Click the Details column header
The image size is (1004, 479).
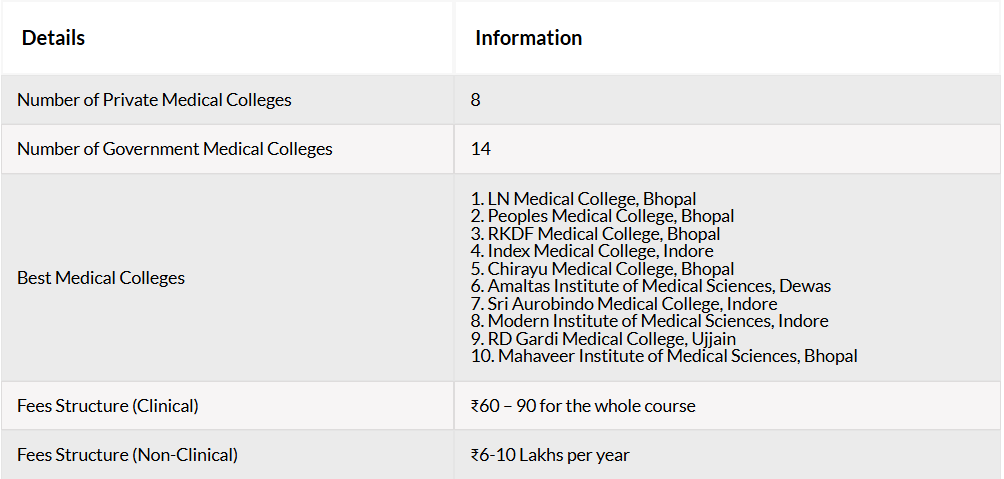coord(53,38)
